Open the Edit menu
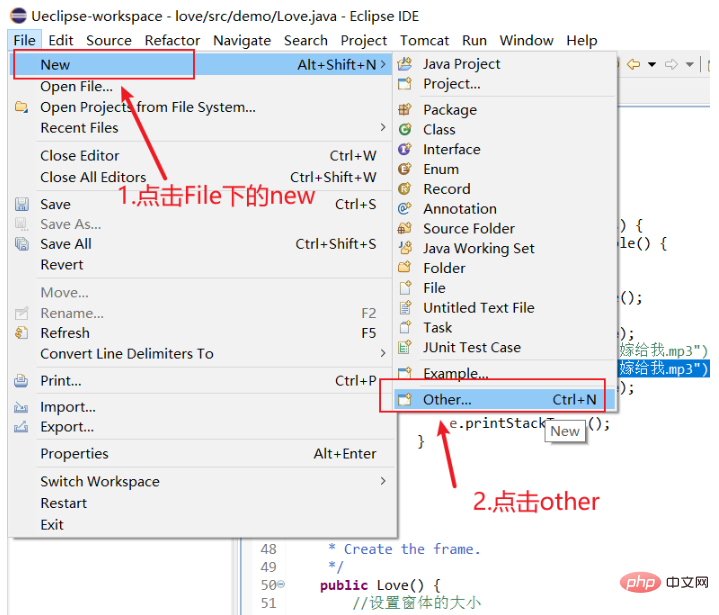The image size is (719, 615). pyautogui.click(x=61, y=40)
